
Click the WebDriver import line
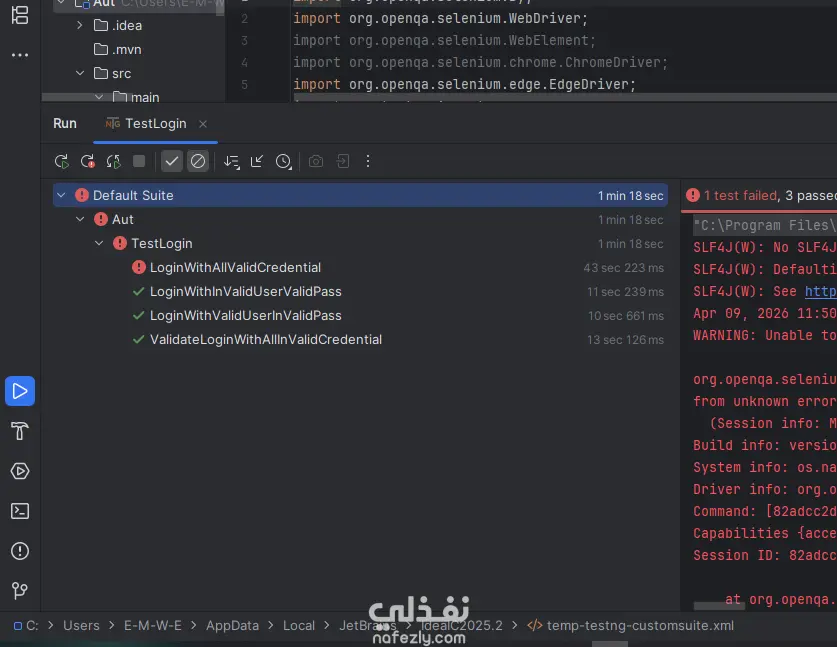click(440, 18)
